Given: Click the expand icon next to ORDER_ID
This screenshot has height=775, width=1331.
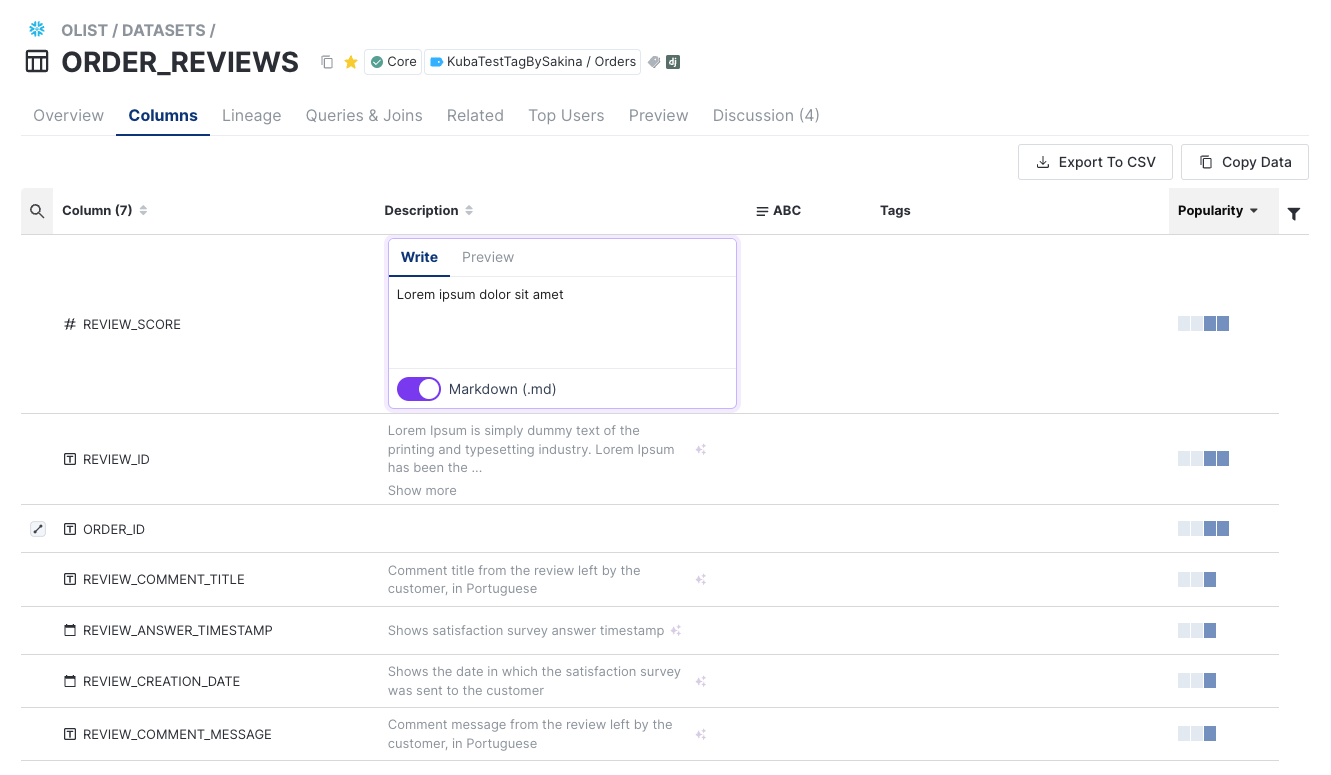Looking at the screenshot, I should (38, 529).
